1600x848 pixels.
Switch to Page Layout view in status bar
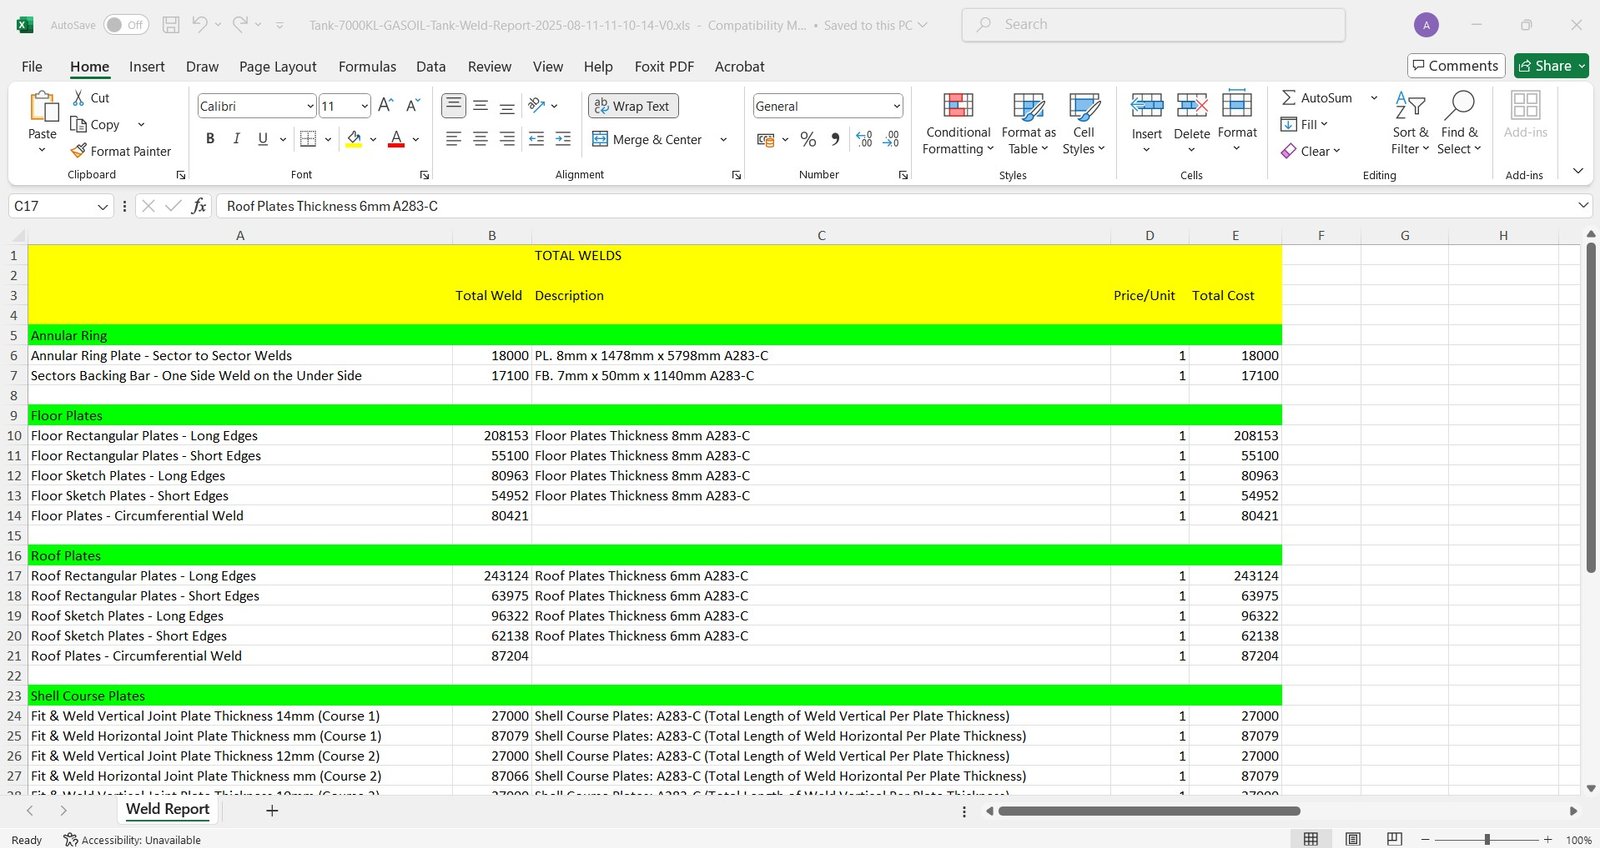[x=1353, y=839]
